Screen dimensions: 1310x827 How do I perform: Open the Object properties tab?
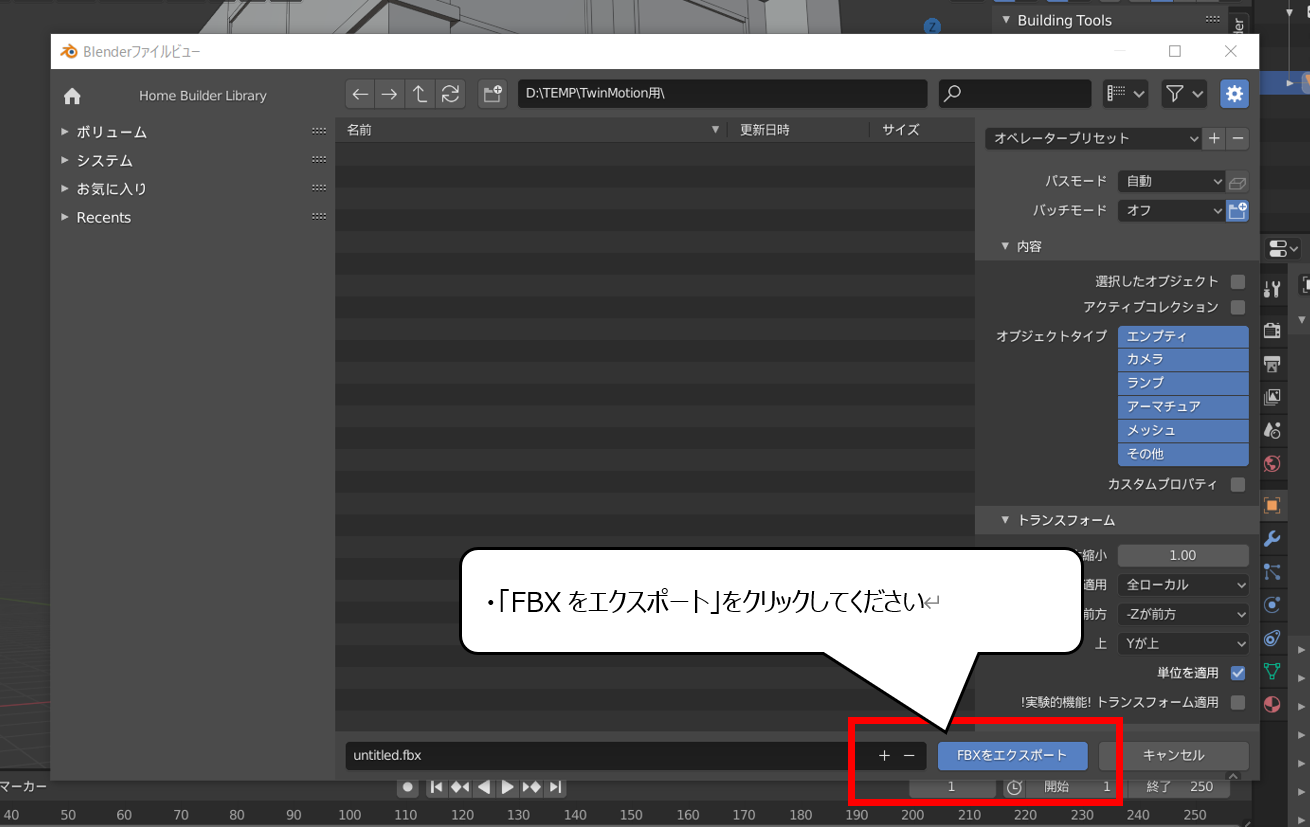point(1272,505)
